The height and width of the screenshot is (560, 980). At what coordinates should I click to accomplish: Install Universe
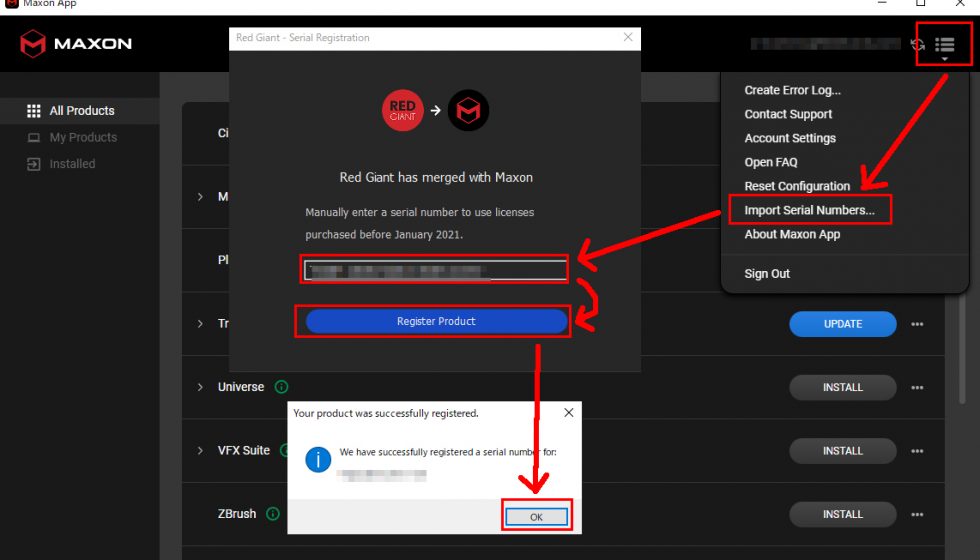[x=842, y=388]
